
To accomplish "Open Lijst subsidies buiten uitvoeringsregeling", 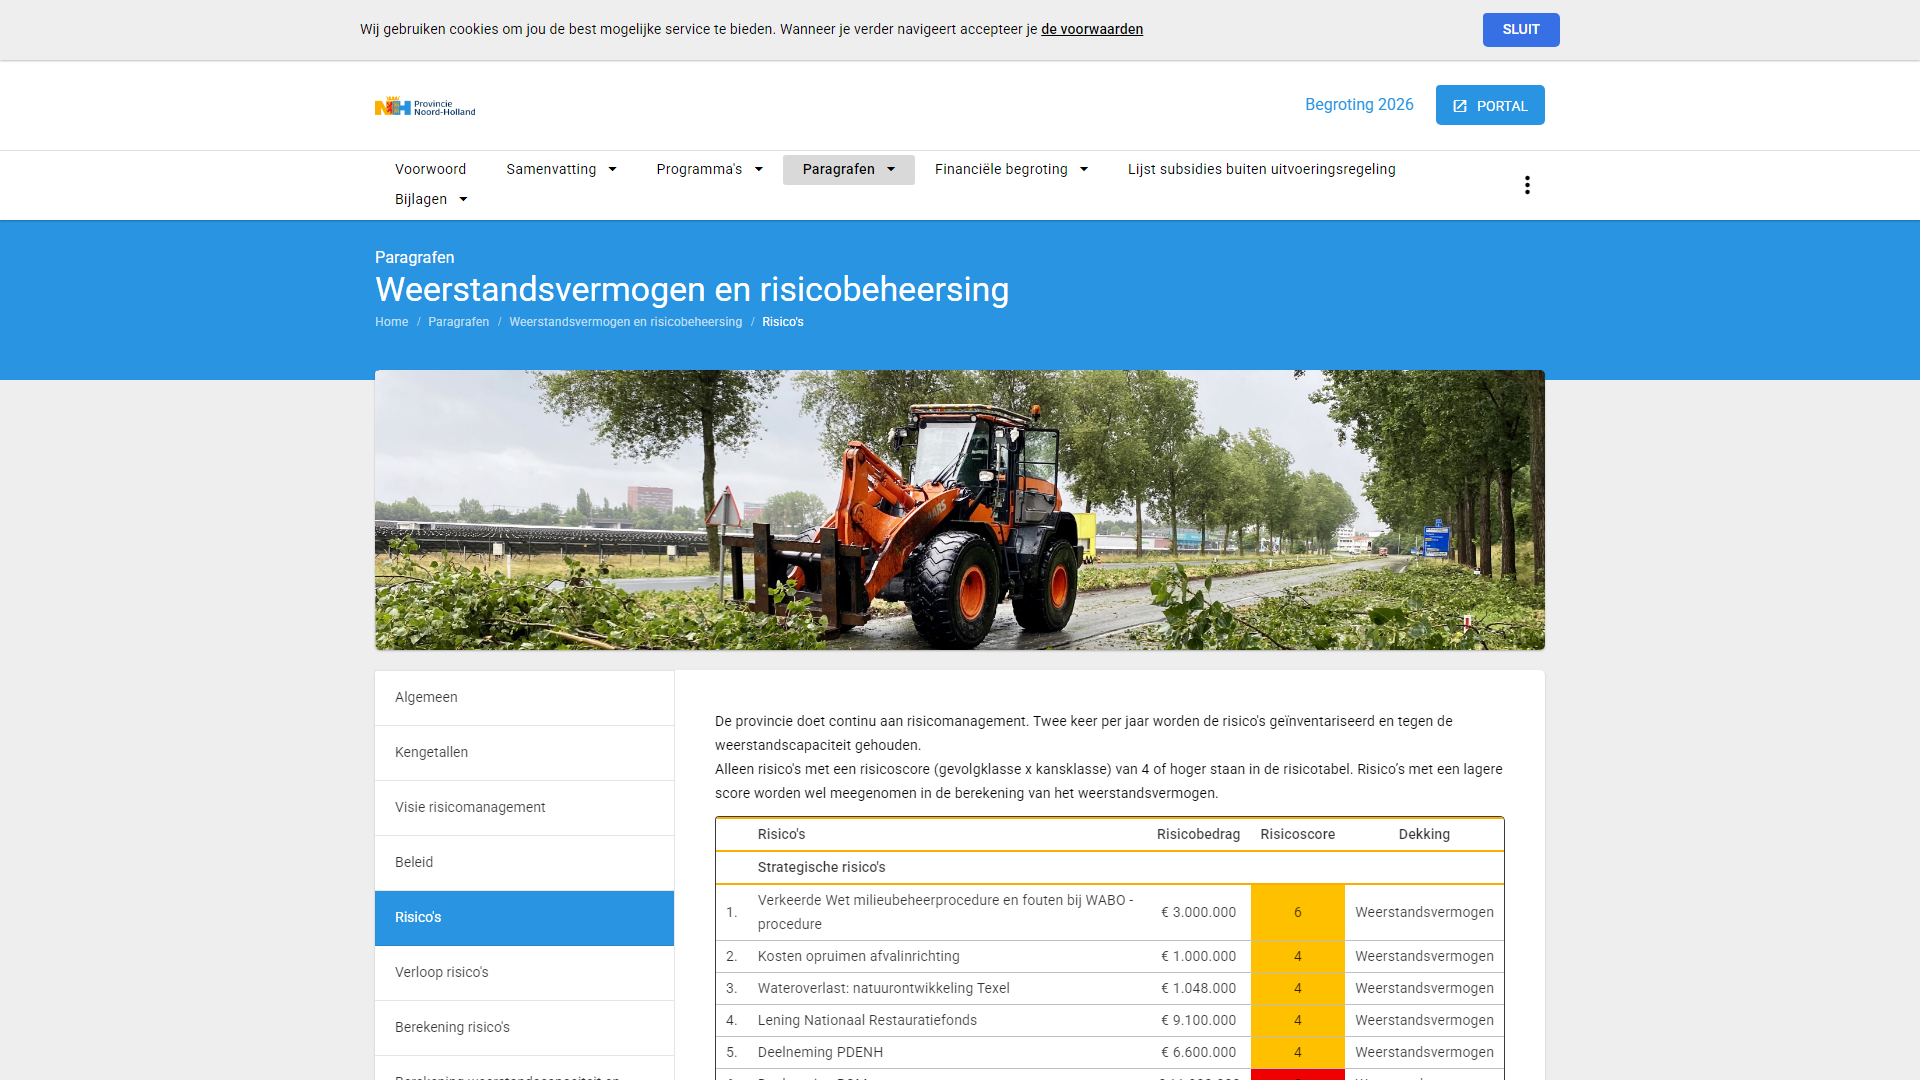I will tap(1261, 170).
